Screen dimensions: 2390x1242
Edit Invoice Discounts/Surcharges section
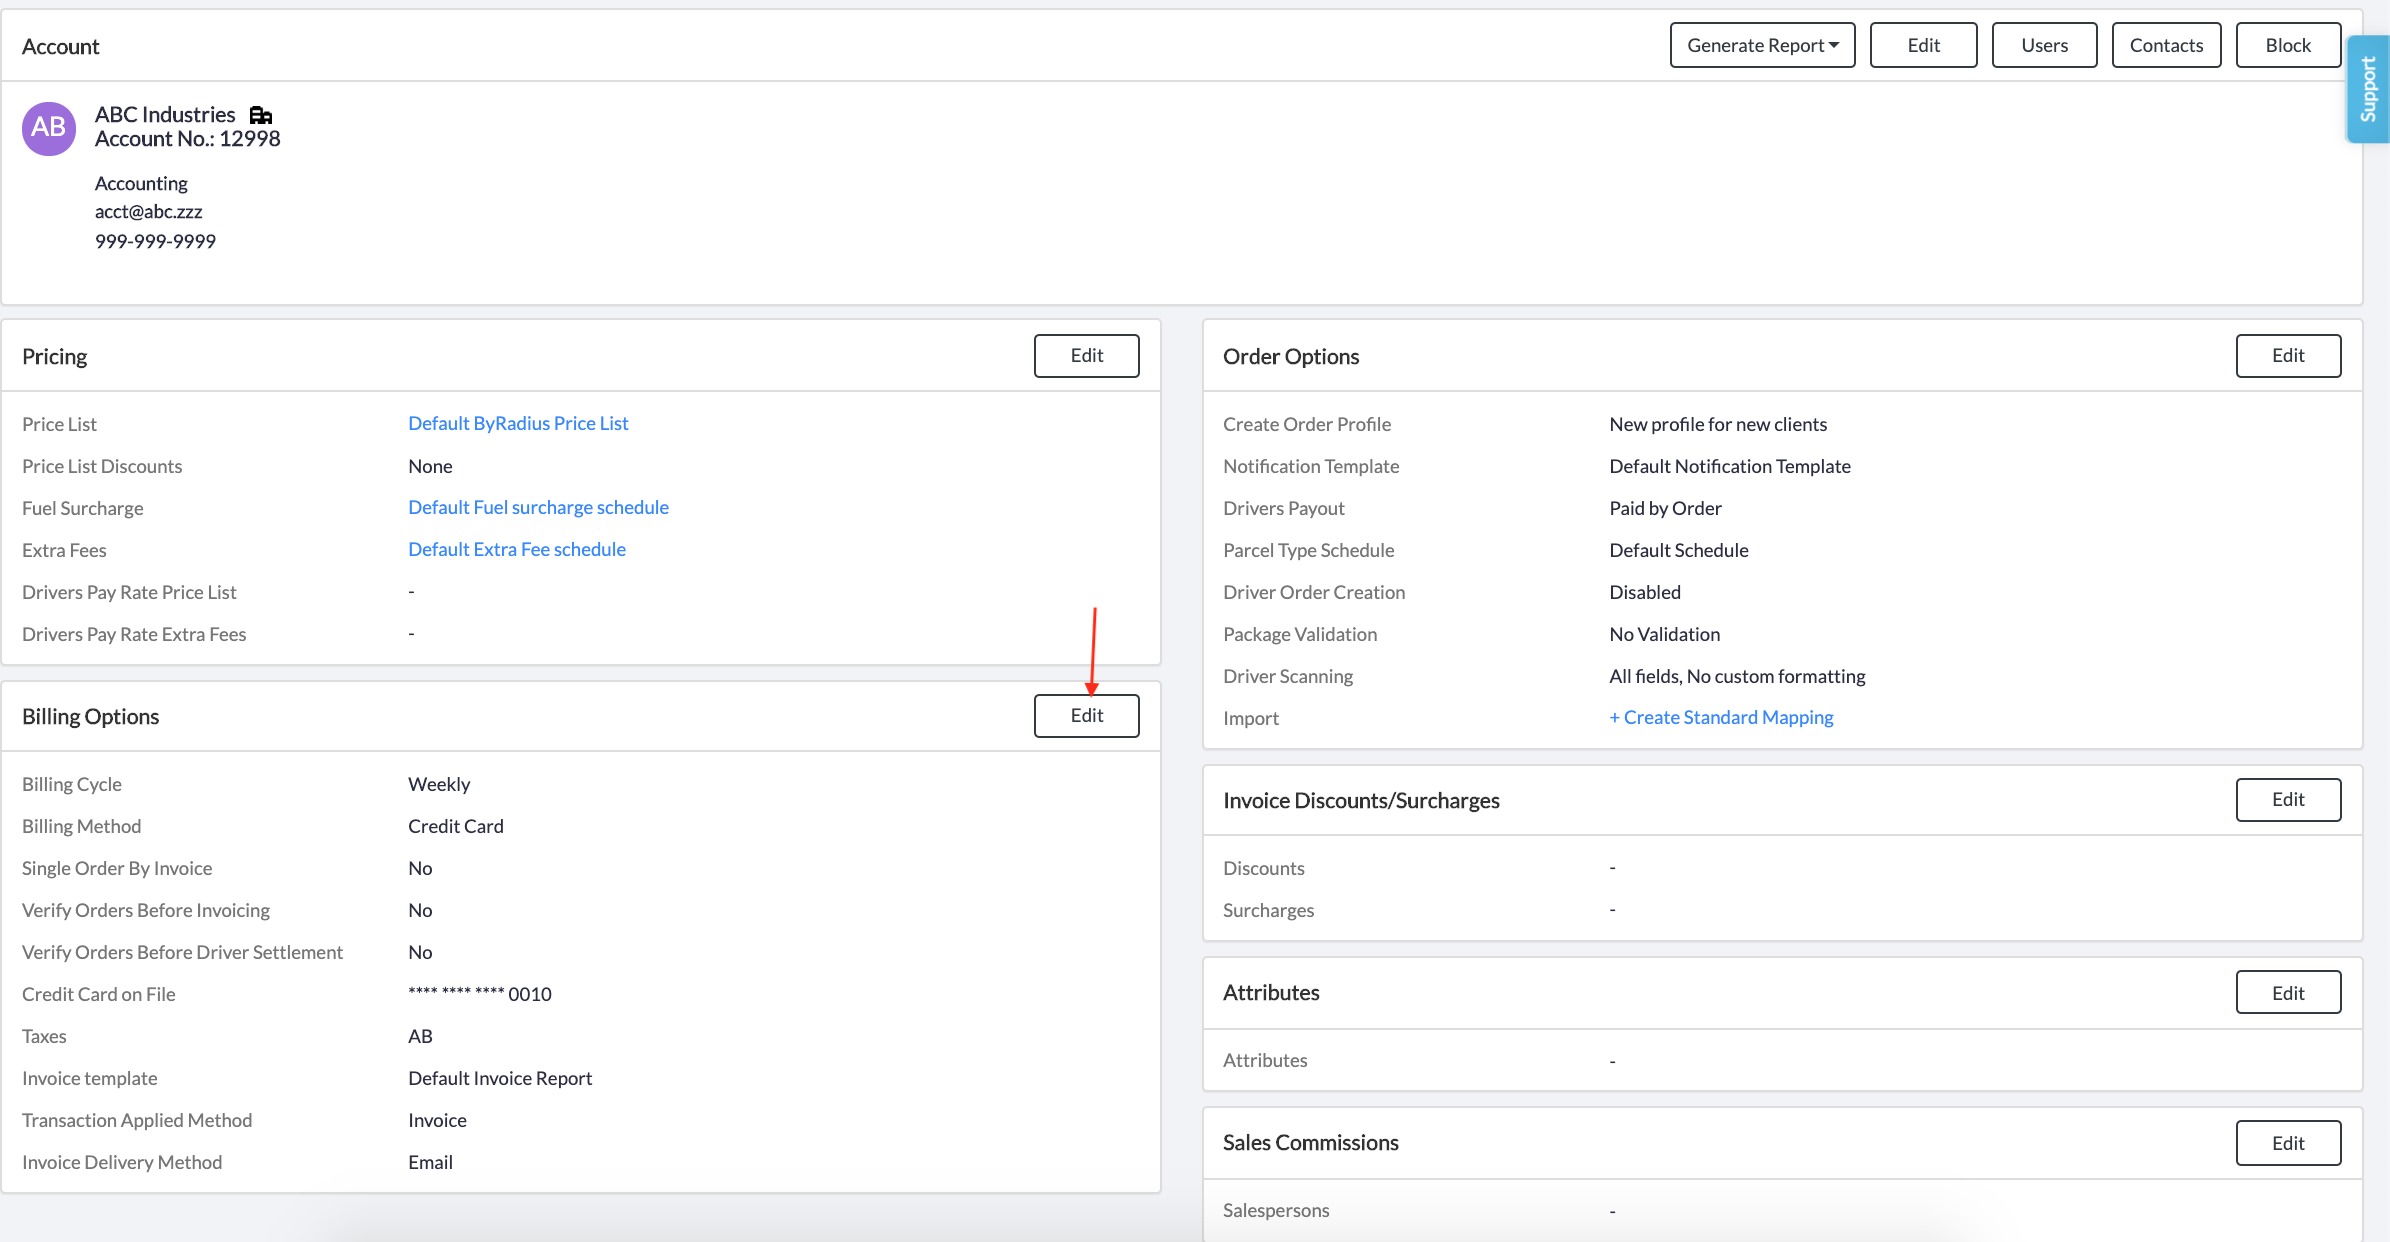(2288, 800)
